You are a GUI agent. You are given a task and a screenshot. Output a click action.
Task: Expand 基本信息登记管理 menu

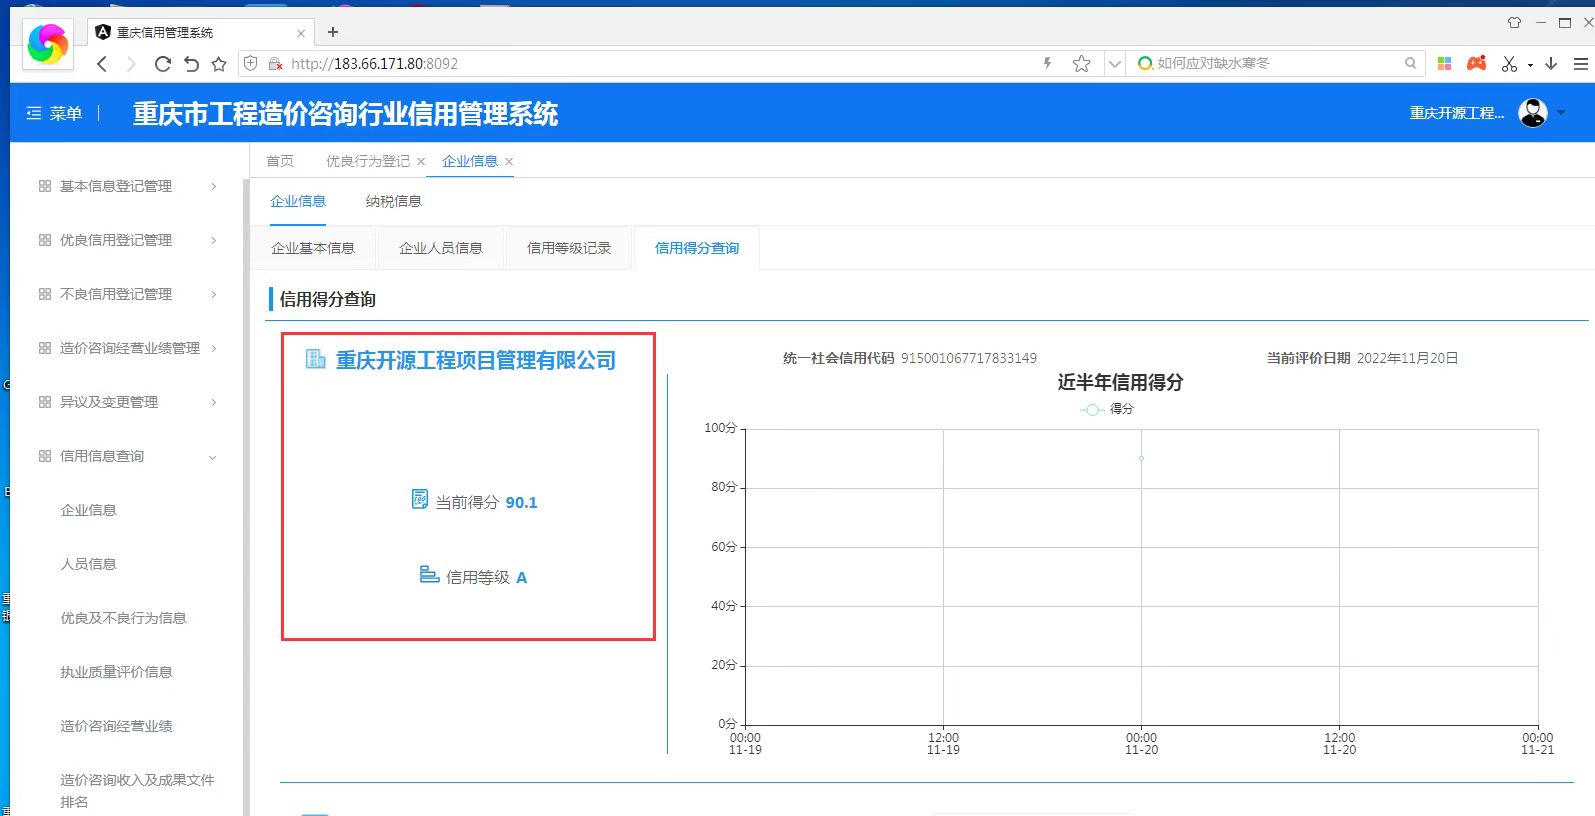(x=128, y=186)
